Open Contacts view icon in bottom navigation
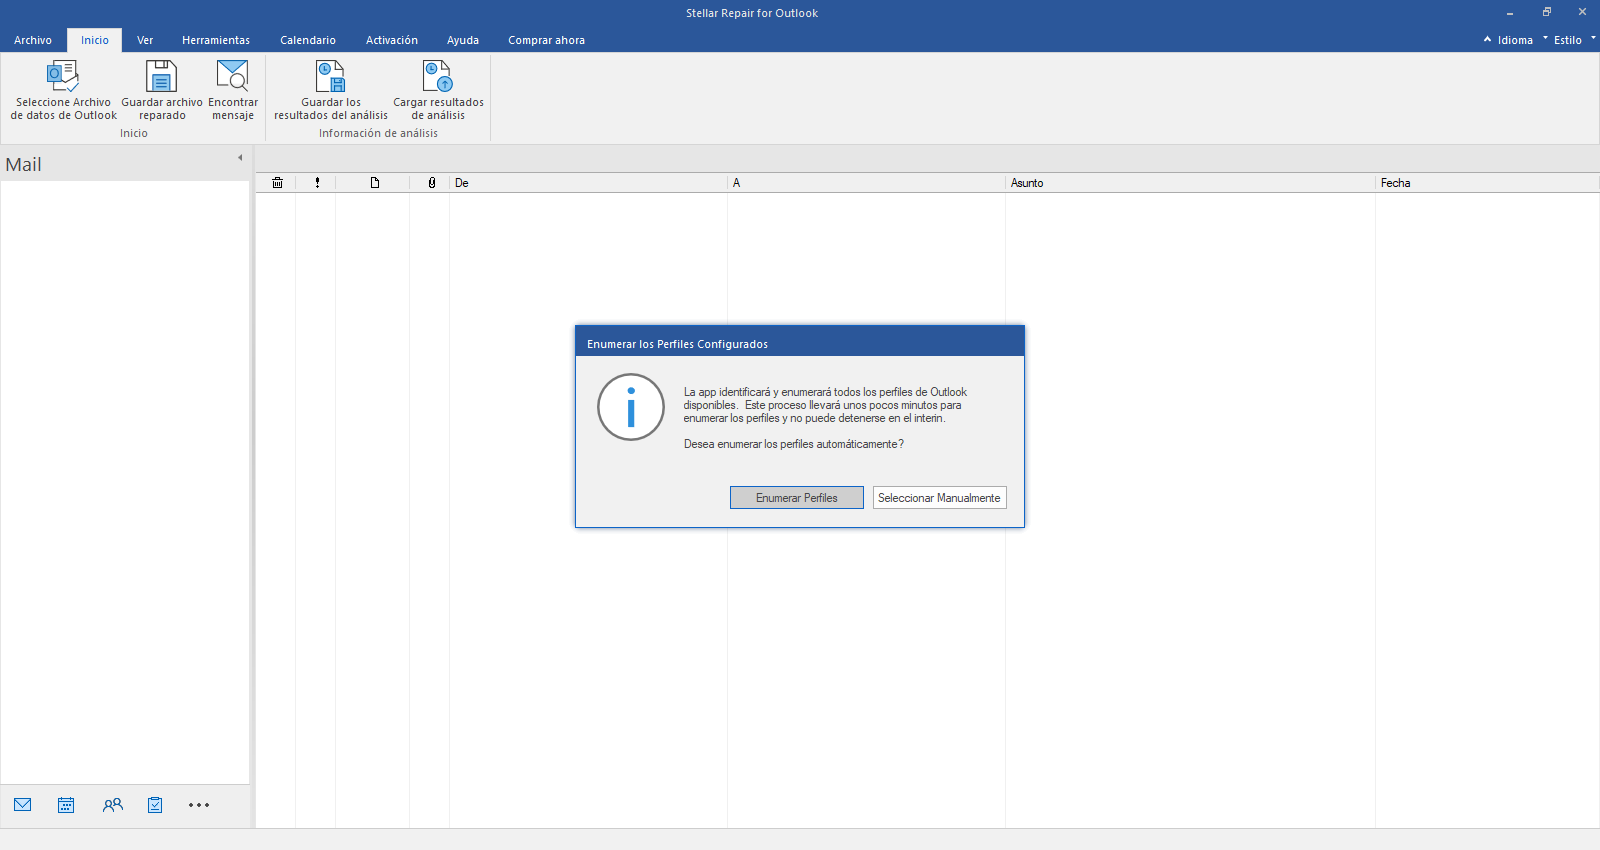 (x=113, y=805)
